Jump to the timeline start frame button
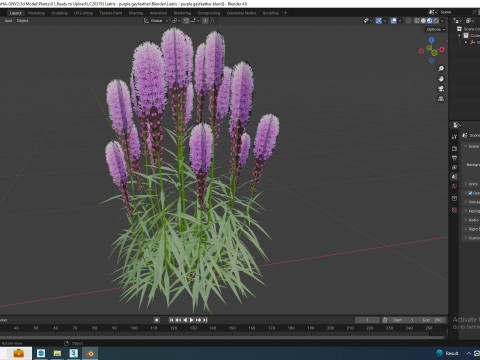This screenshot has width=480, height=360. pos(171,320)
